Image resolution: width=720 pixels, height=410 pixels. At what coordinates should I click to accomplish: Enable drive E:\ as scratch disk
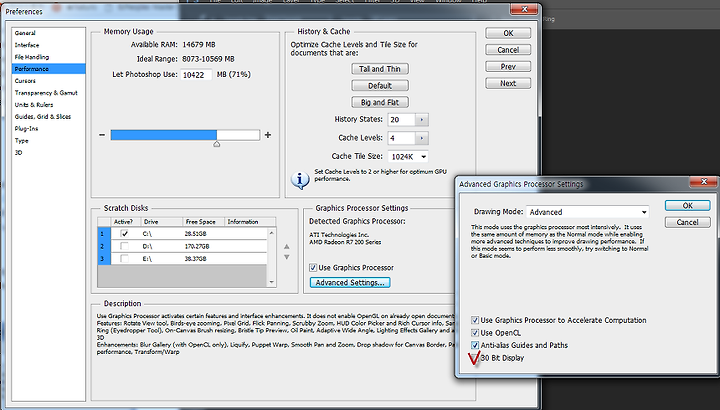[124, 258]
